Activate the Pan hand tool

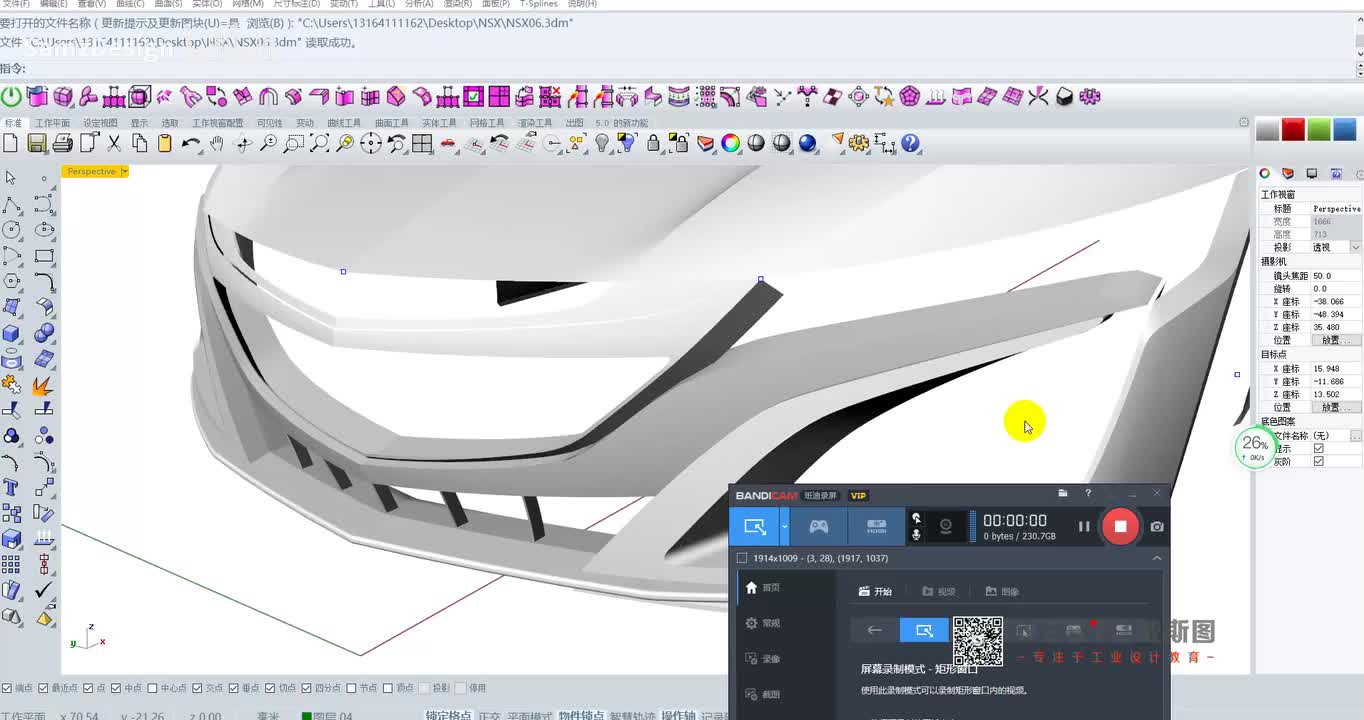coord(217,144)
